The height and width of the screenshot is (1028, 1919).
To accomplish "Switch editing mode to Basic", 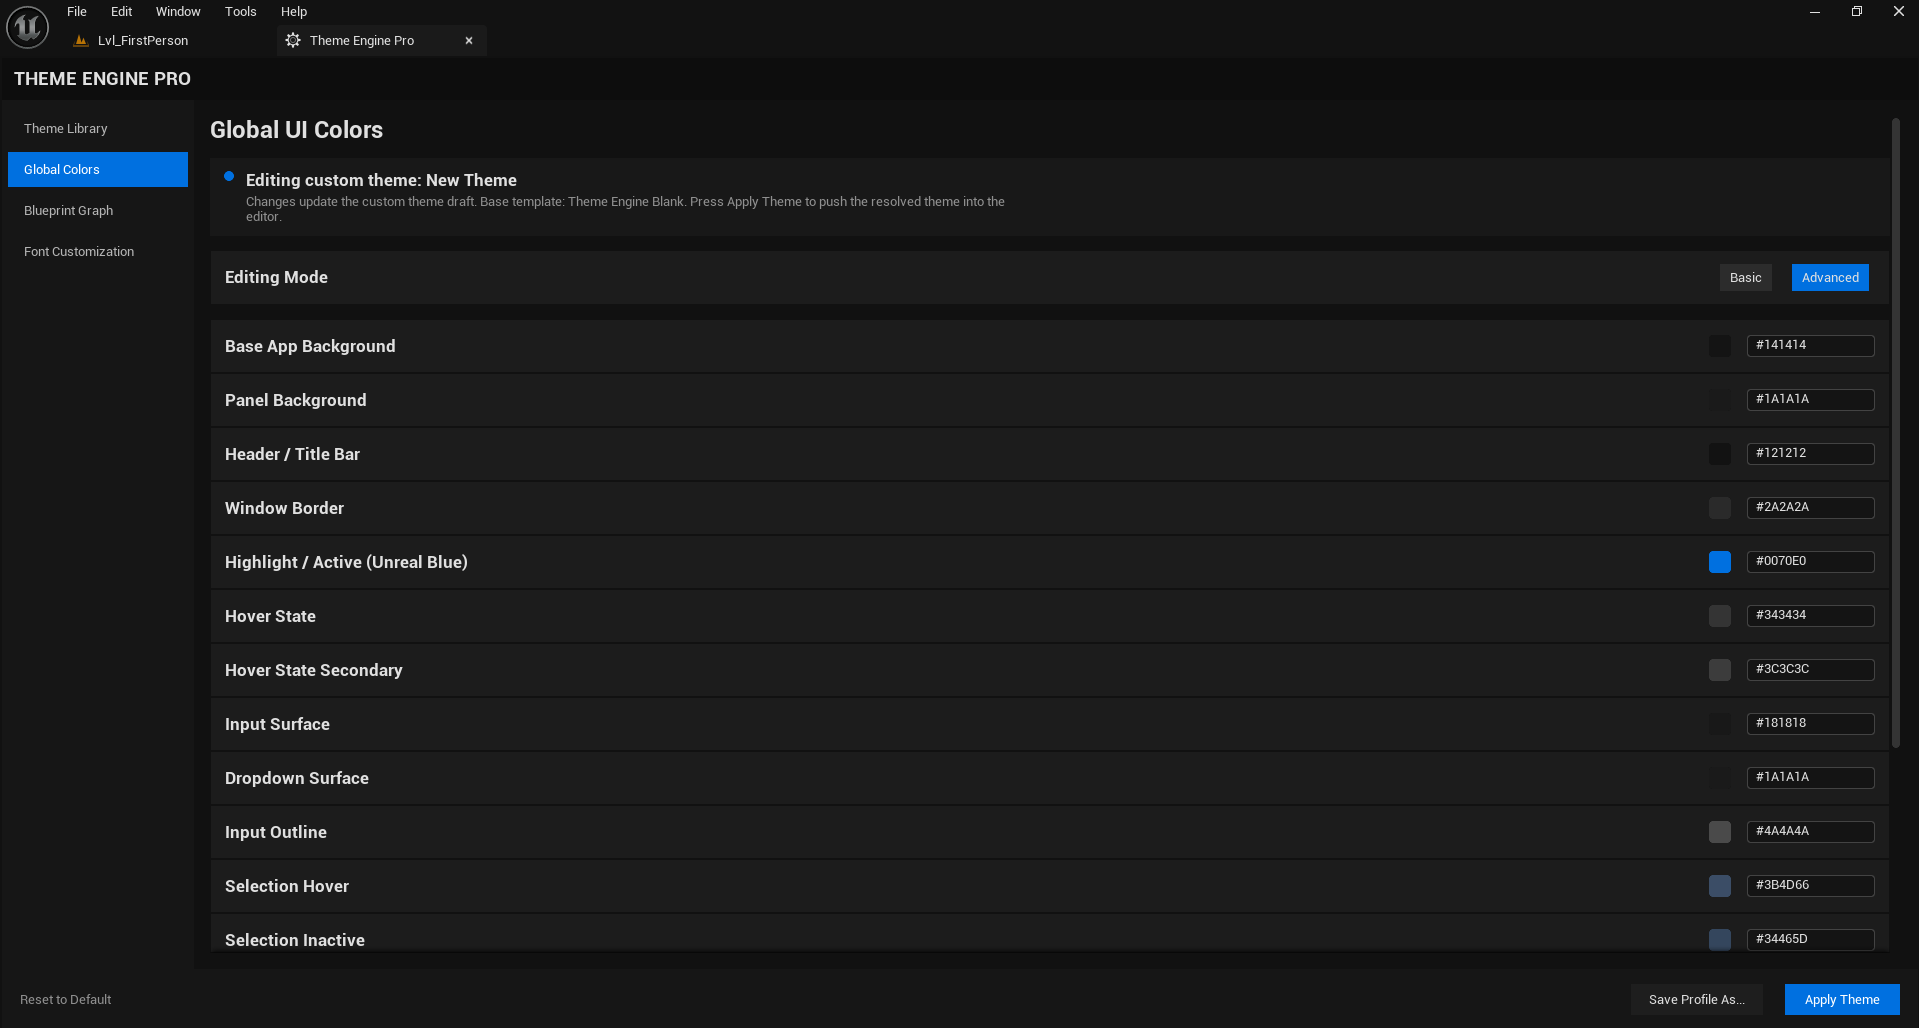I will pyautogui.click(x=1746, y=278).
